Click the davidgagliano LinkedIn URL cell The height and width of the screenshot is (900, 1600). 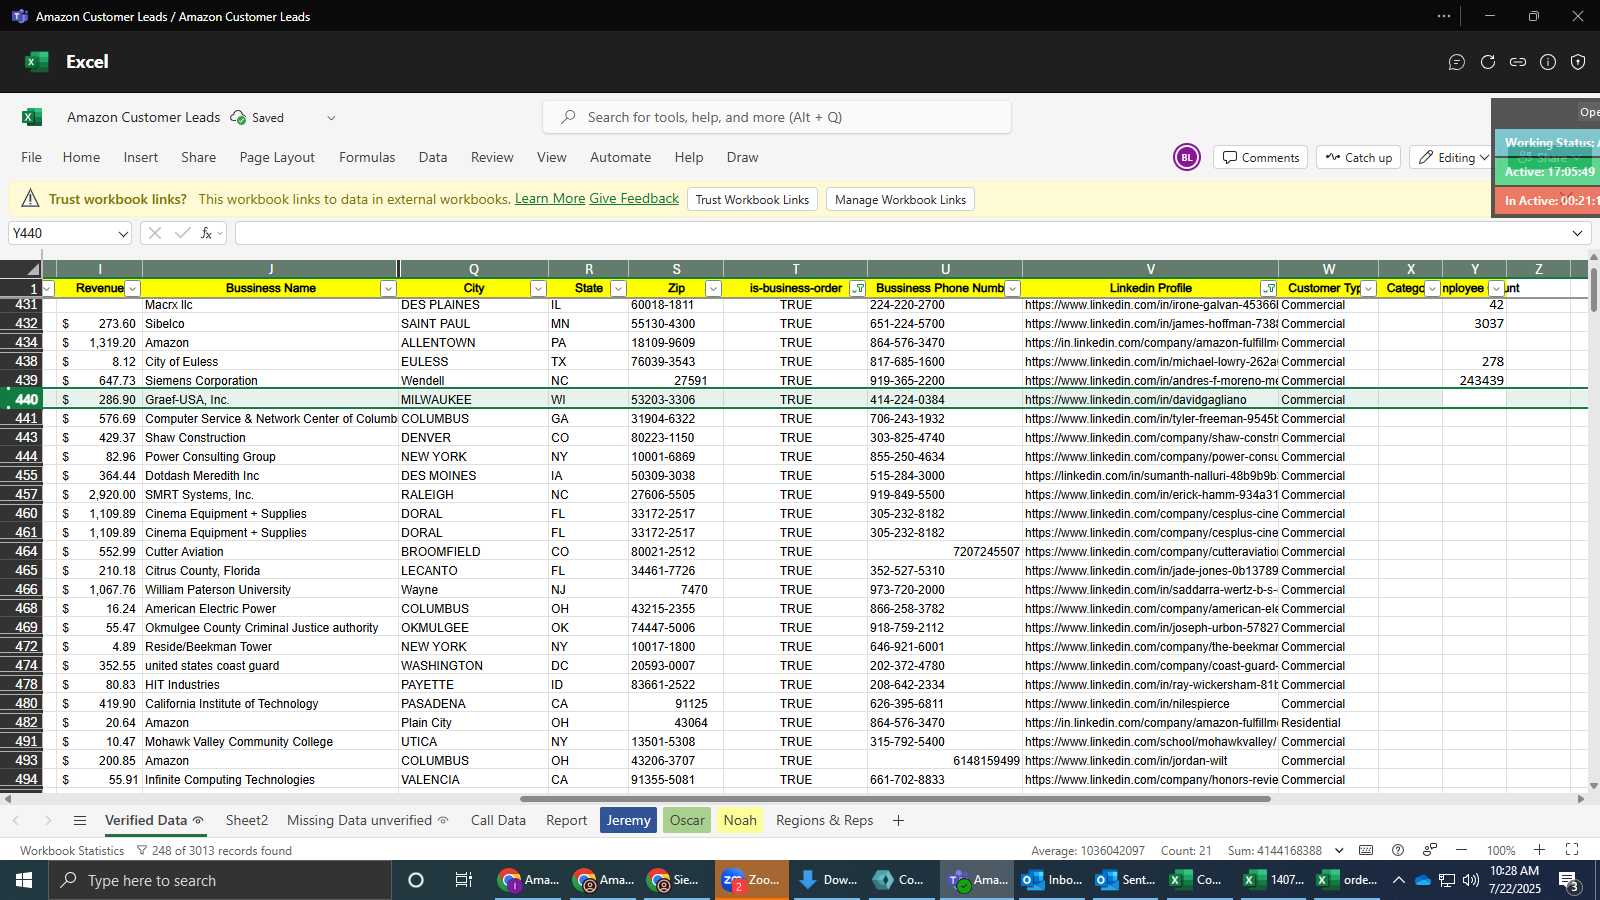coord(1150,400)
